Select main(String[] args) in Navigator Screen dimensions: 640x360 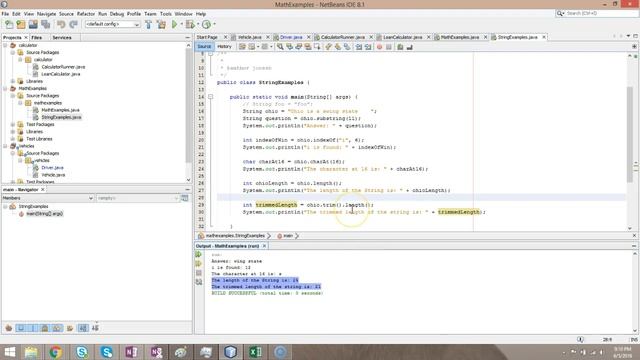[x=44, y=214]
